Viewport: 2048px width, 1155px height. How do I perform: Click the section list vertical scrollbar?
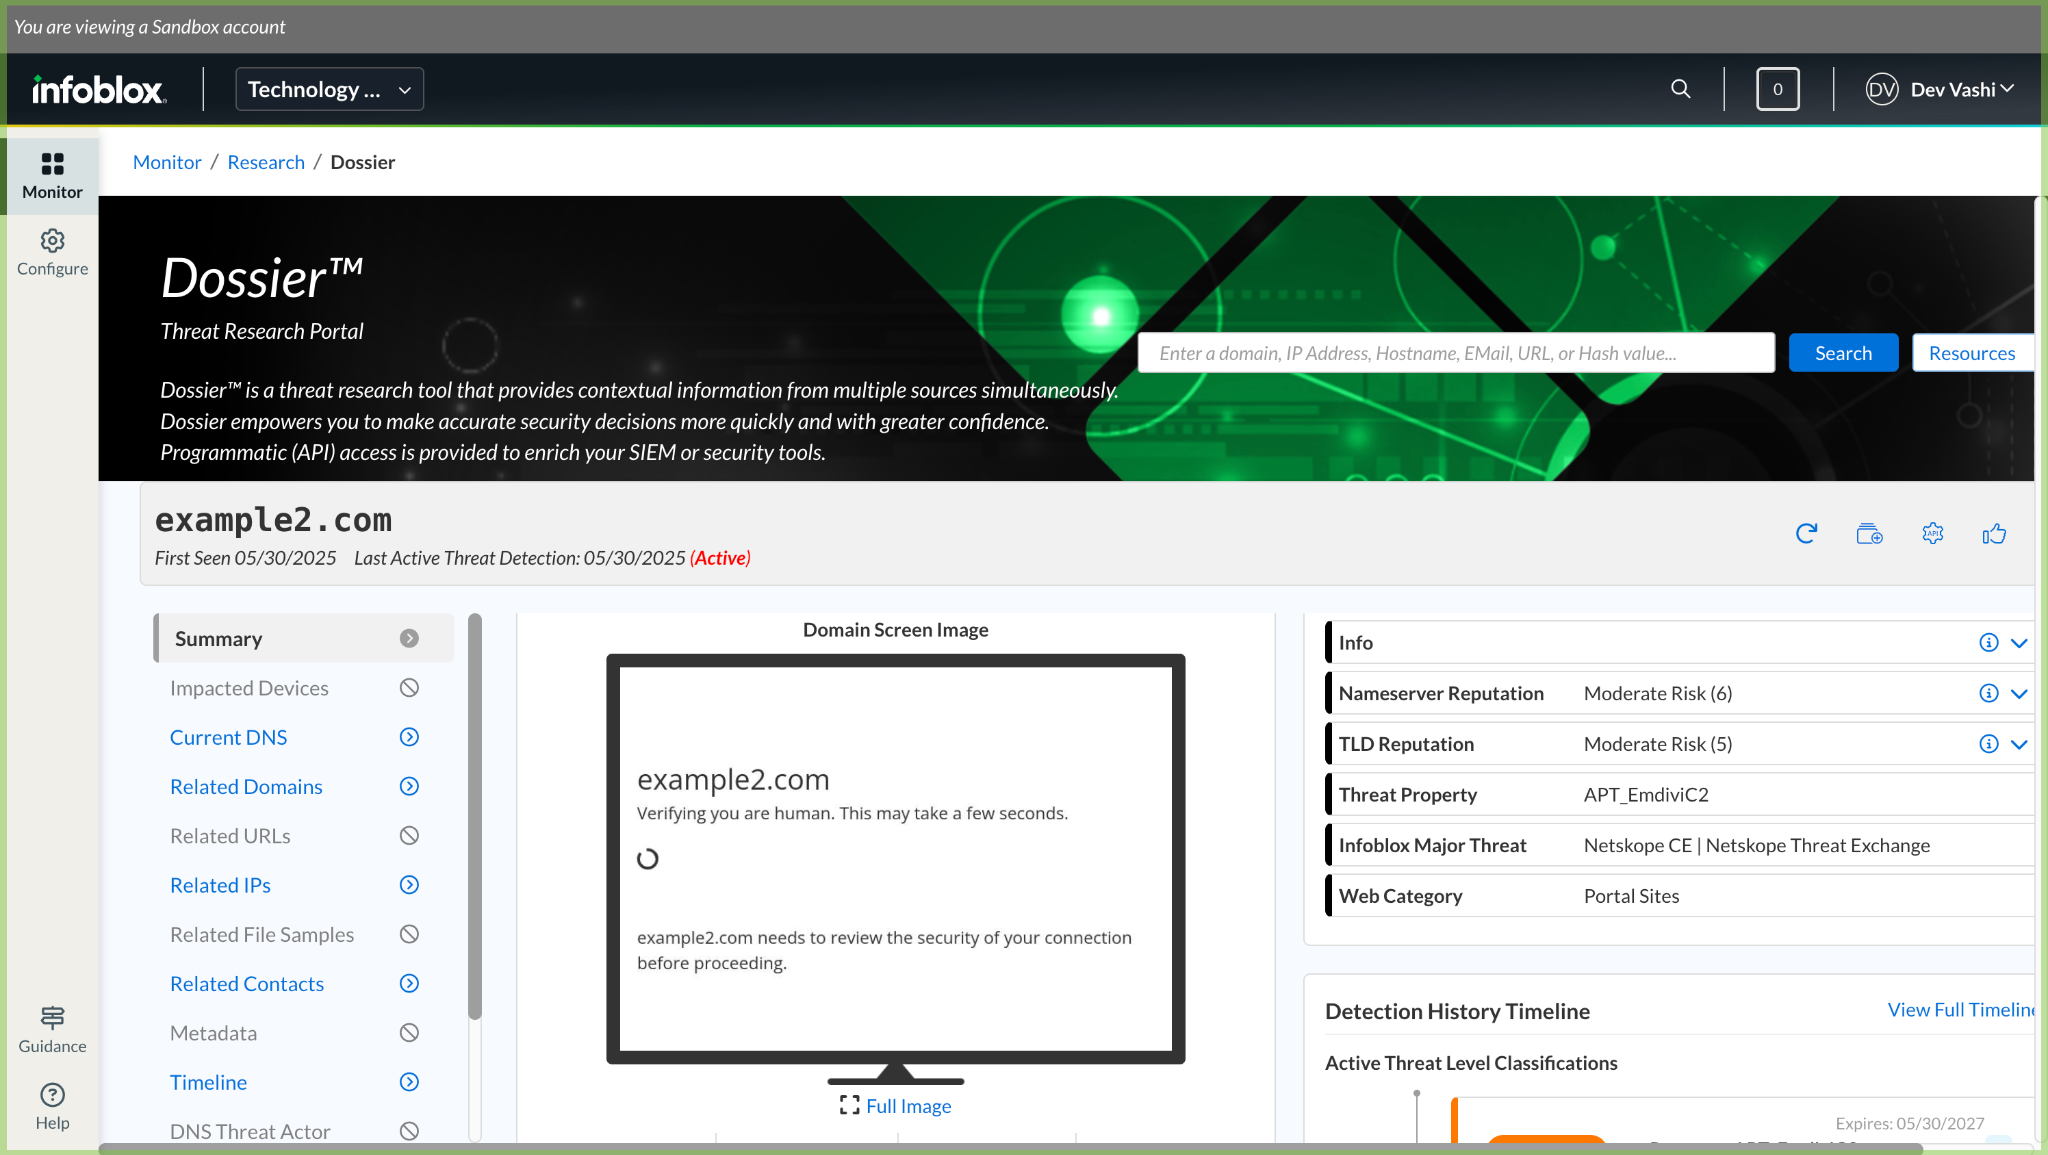(475, 816)
